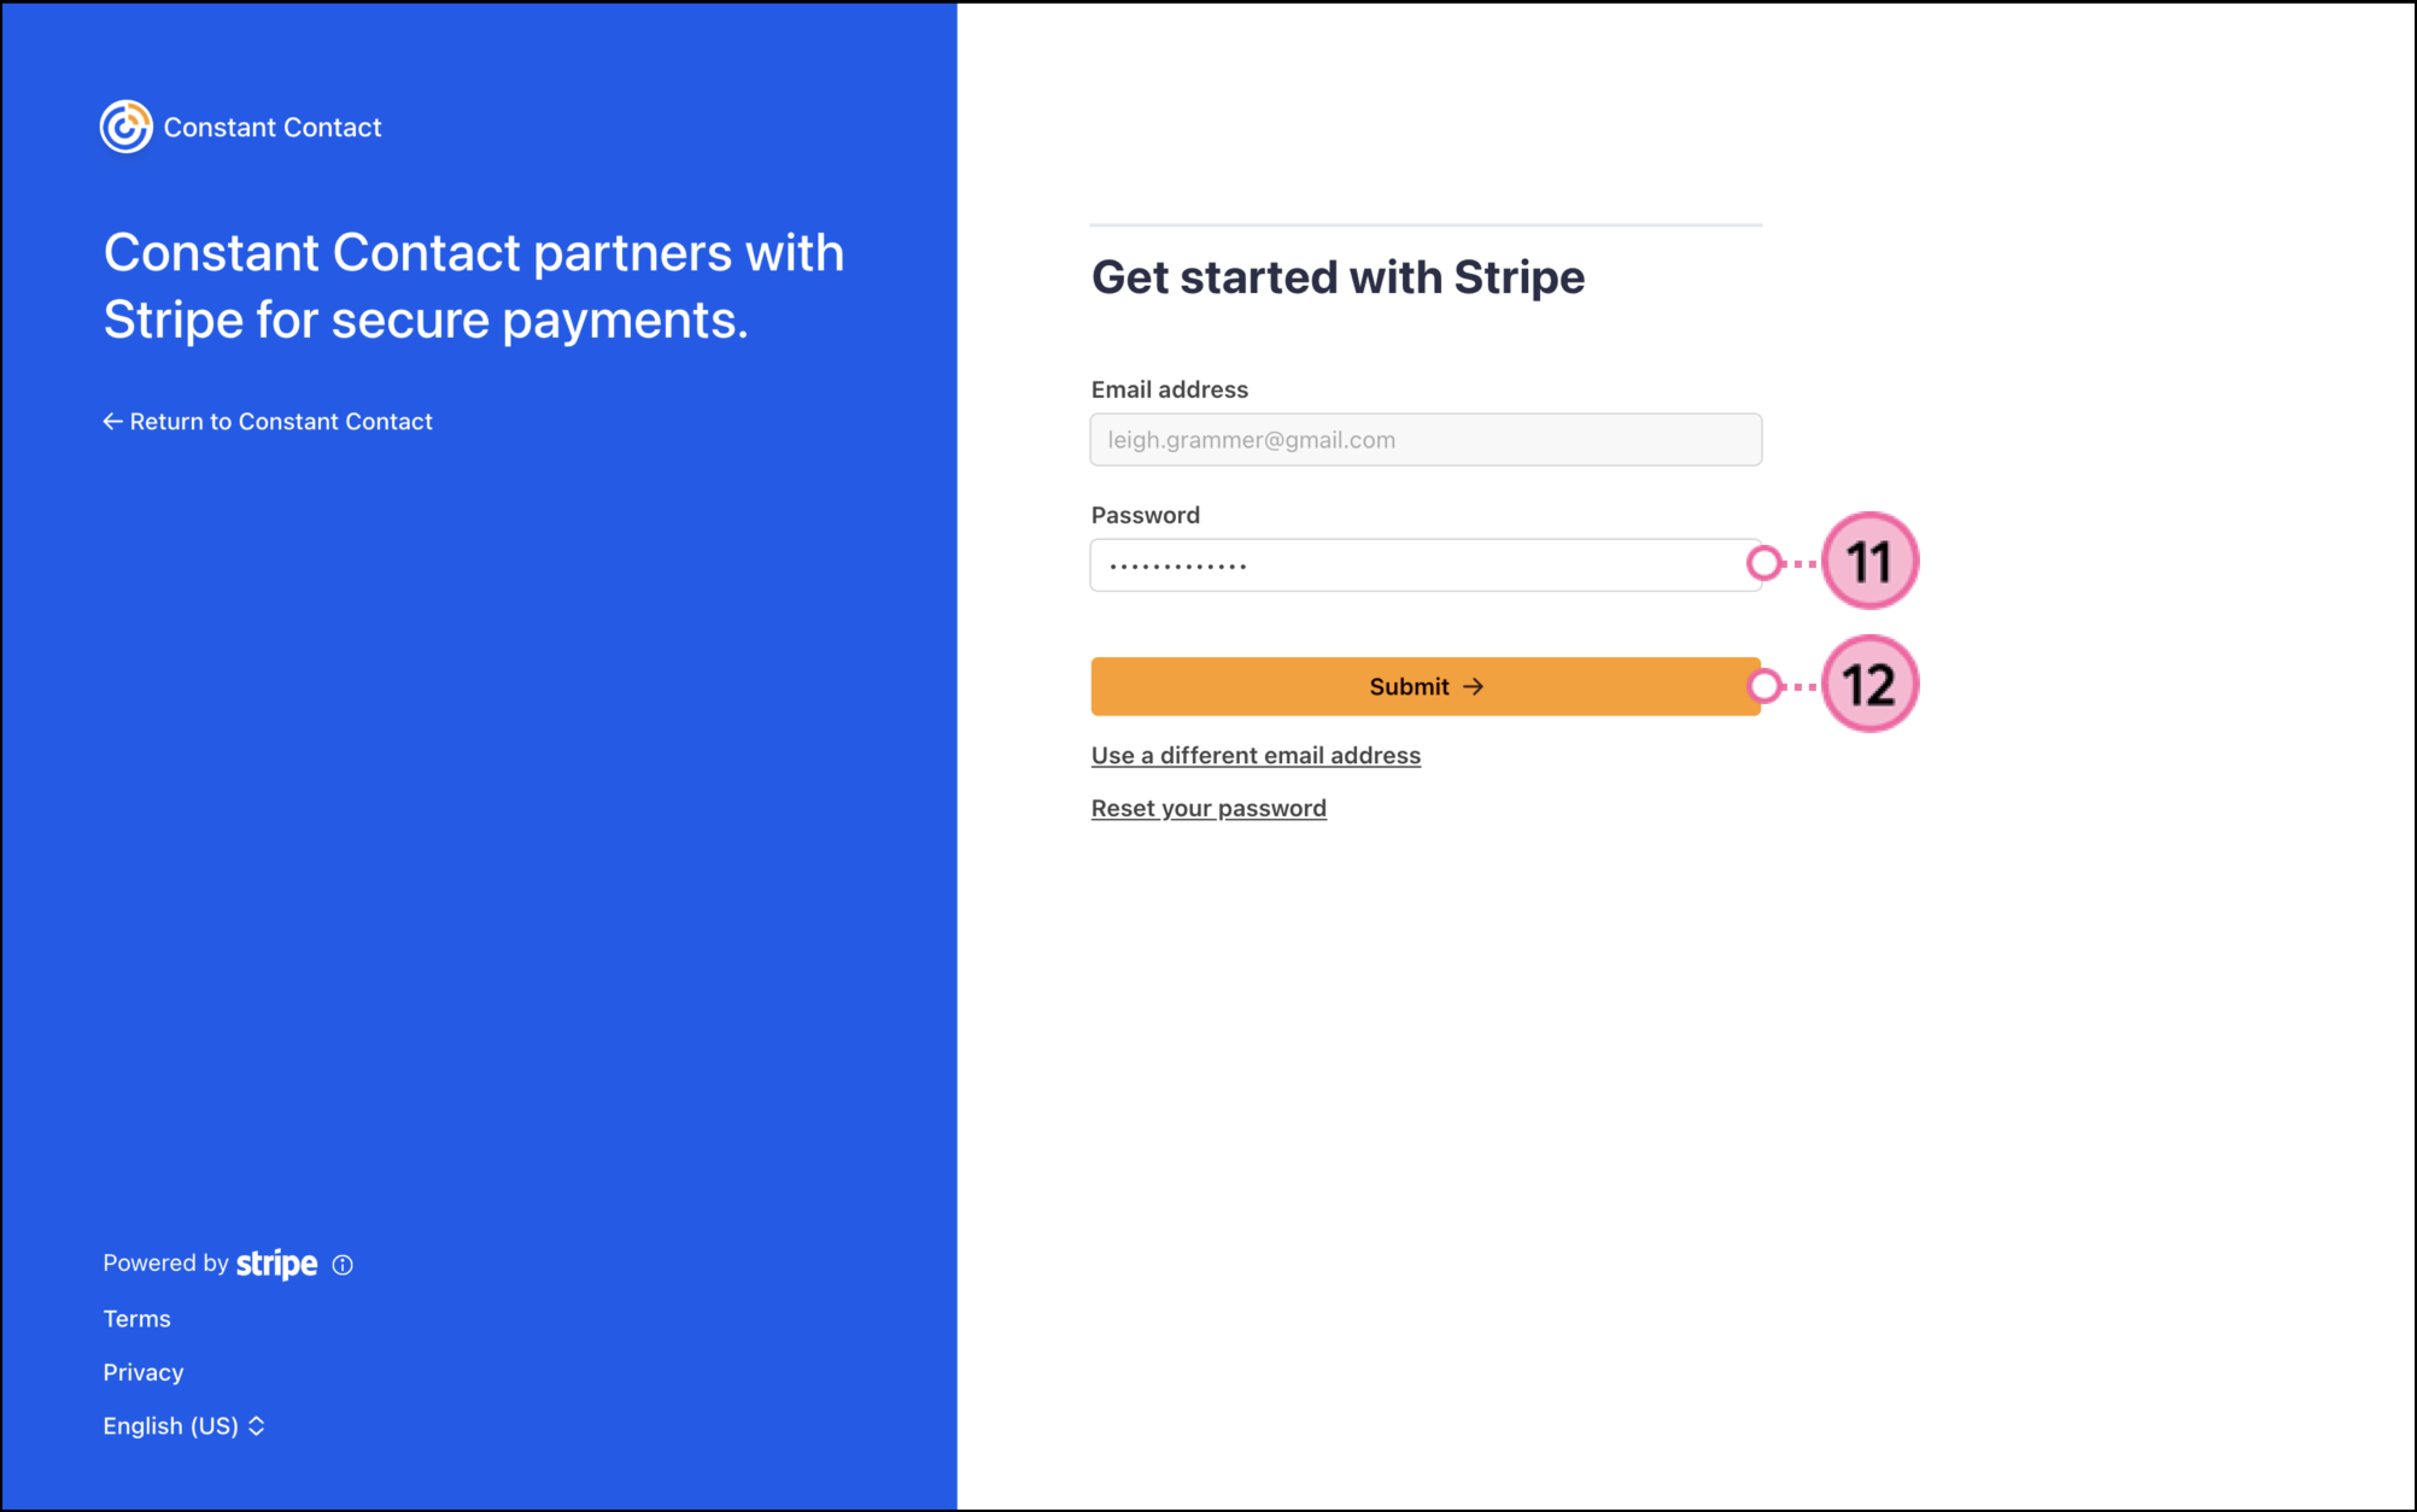
Task: Follow the Reset your password link
Action: tap(1208, 809)
